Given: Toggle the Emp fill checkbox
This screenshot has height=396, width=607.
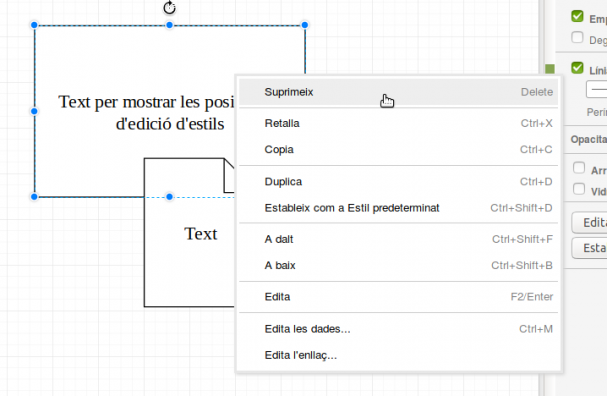Looking at the screenshot, I should (x=577, y=16).
